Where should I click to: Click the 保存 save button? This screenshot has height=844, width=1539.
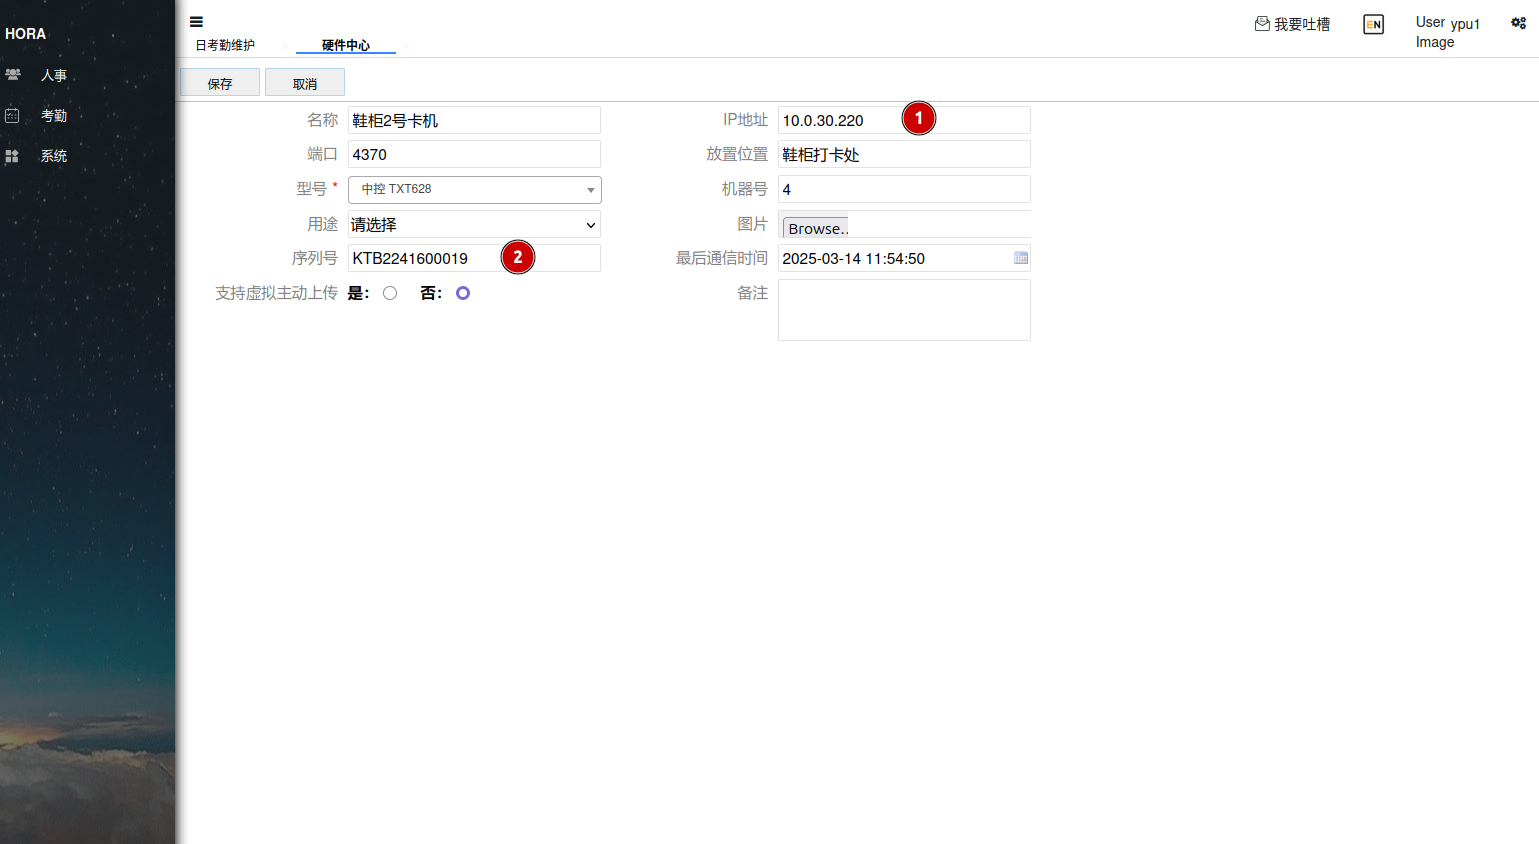point(220,83)
